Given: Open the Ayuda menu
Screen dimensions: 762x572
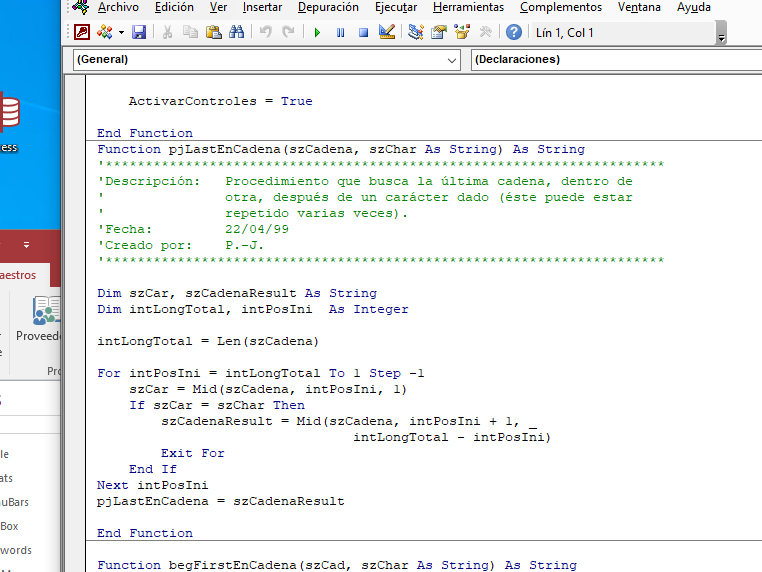Looking at the screenshot, I should point(693,7).
